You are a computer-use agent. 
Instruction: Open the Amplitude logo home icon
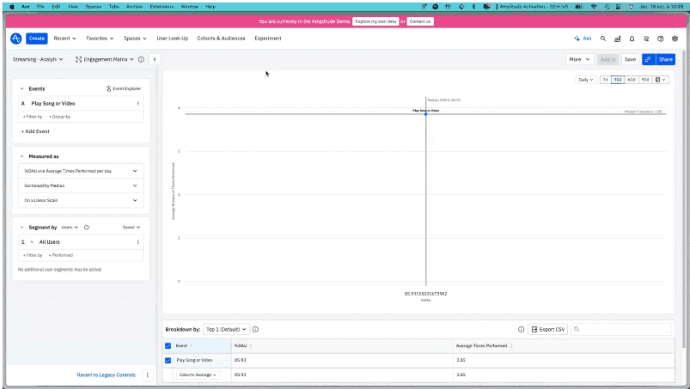click(x=16, y=39)
